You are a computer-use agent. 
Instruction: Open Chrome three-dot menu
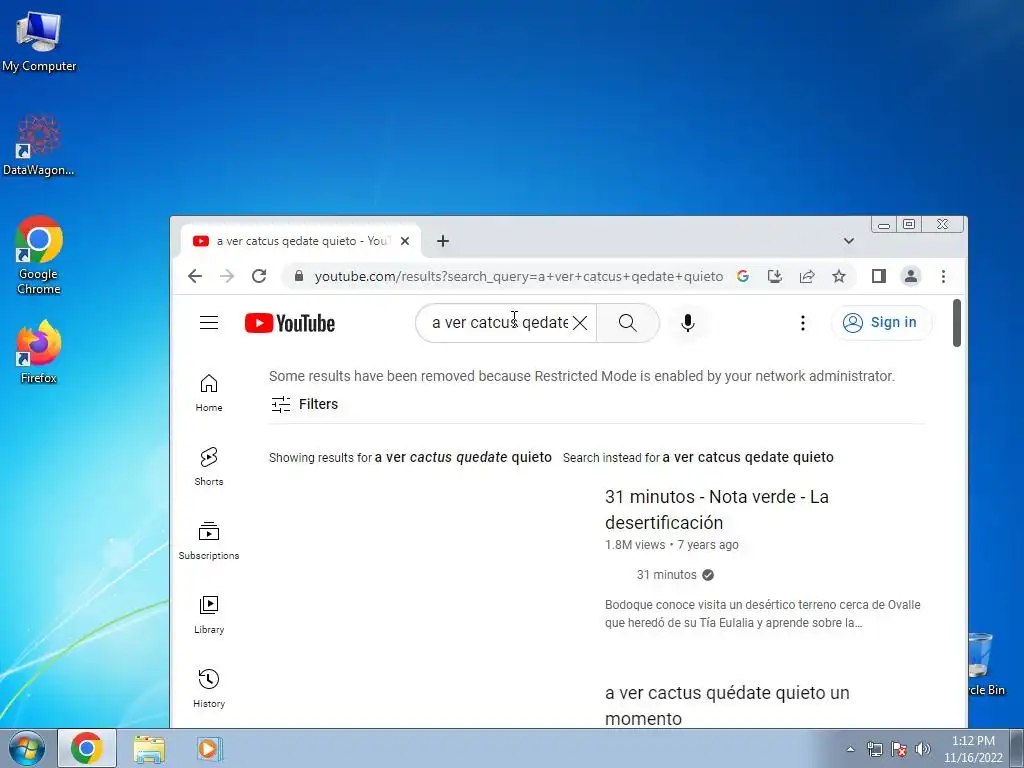[943, 276]
